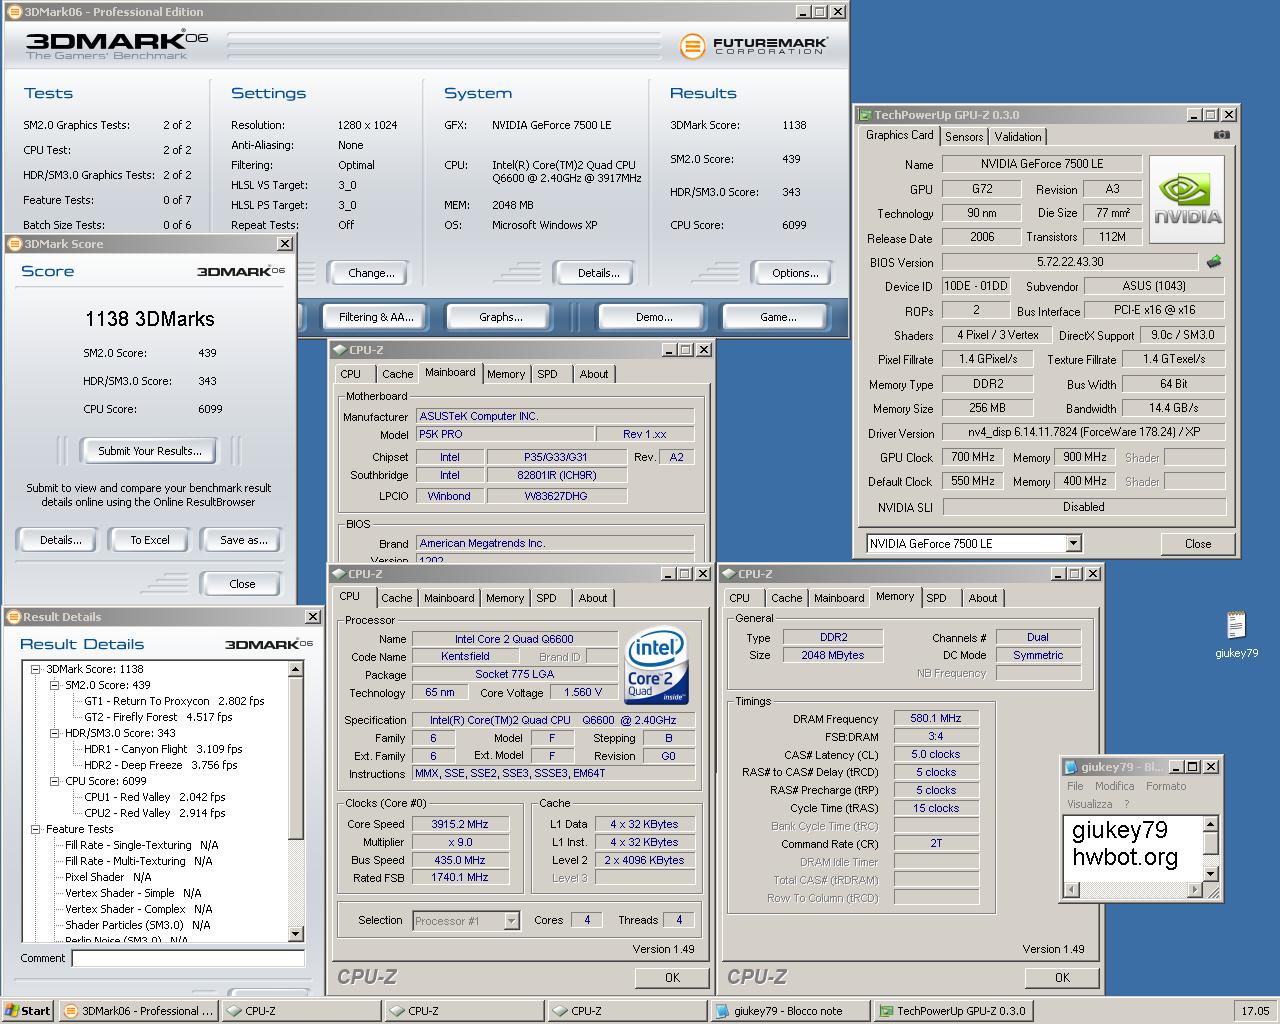This screenshot has width=1280, height=1024.
Task: Click DRAM Frequency value 580.1 MHz
Action: coord(936,719)
